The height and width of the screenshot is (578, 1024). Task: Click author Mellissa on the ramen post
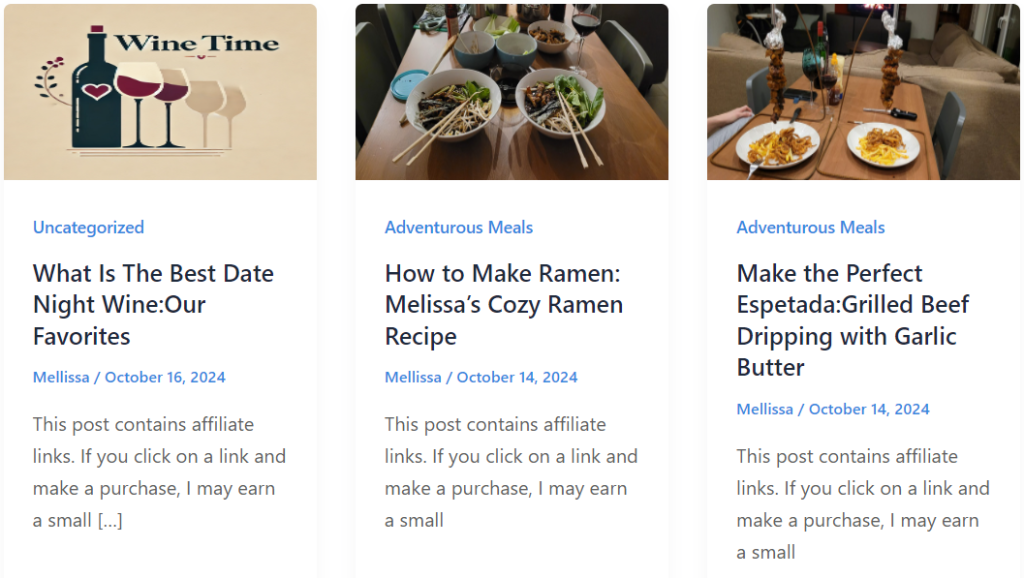413,377
